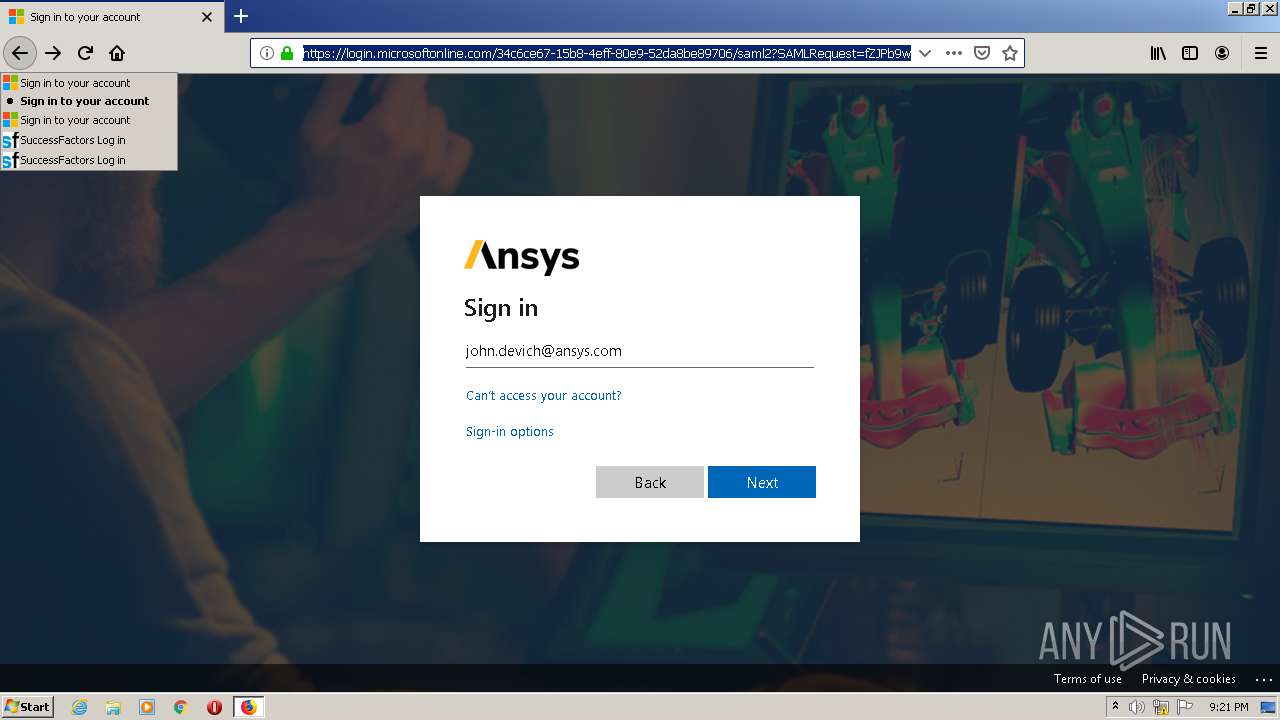Screen dimensions: 1280x720
Task: Save page to Pocket
Action: click(982, 53)
